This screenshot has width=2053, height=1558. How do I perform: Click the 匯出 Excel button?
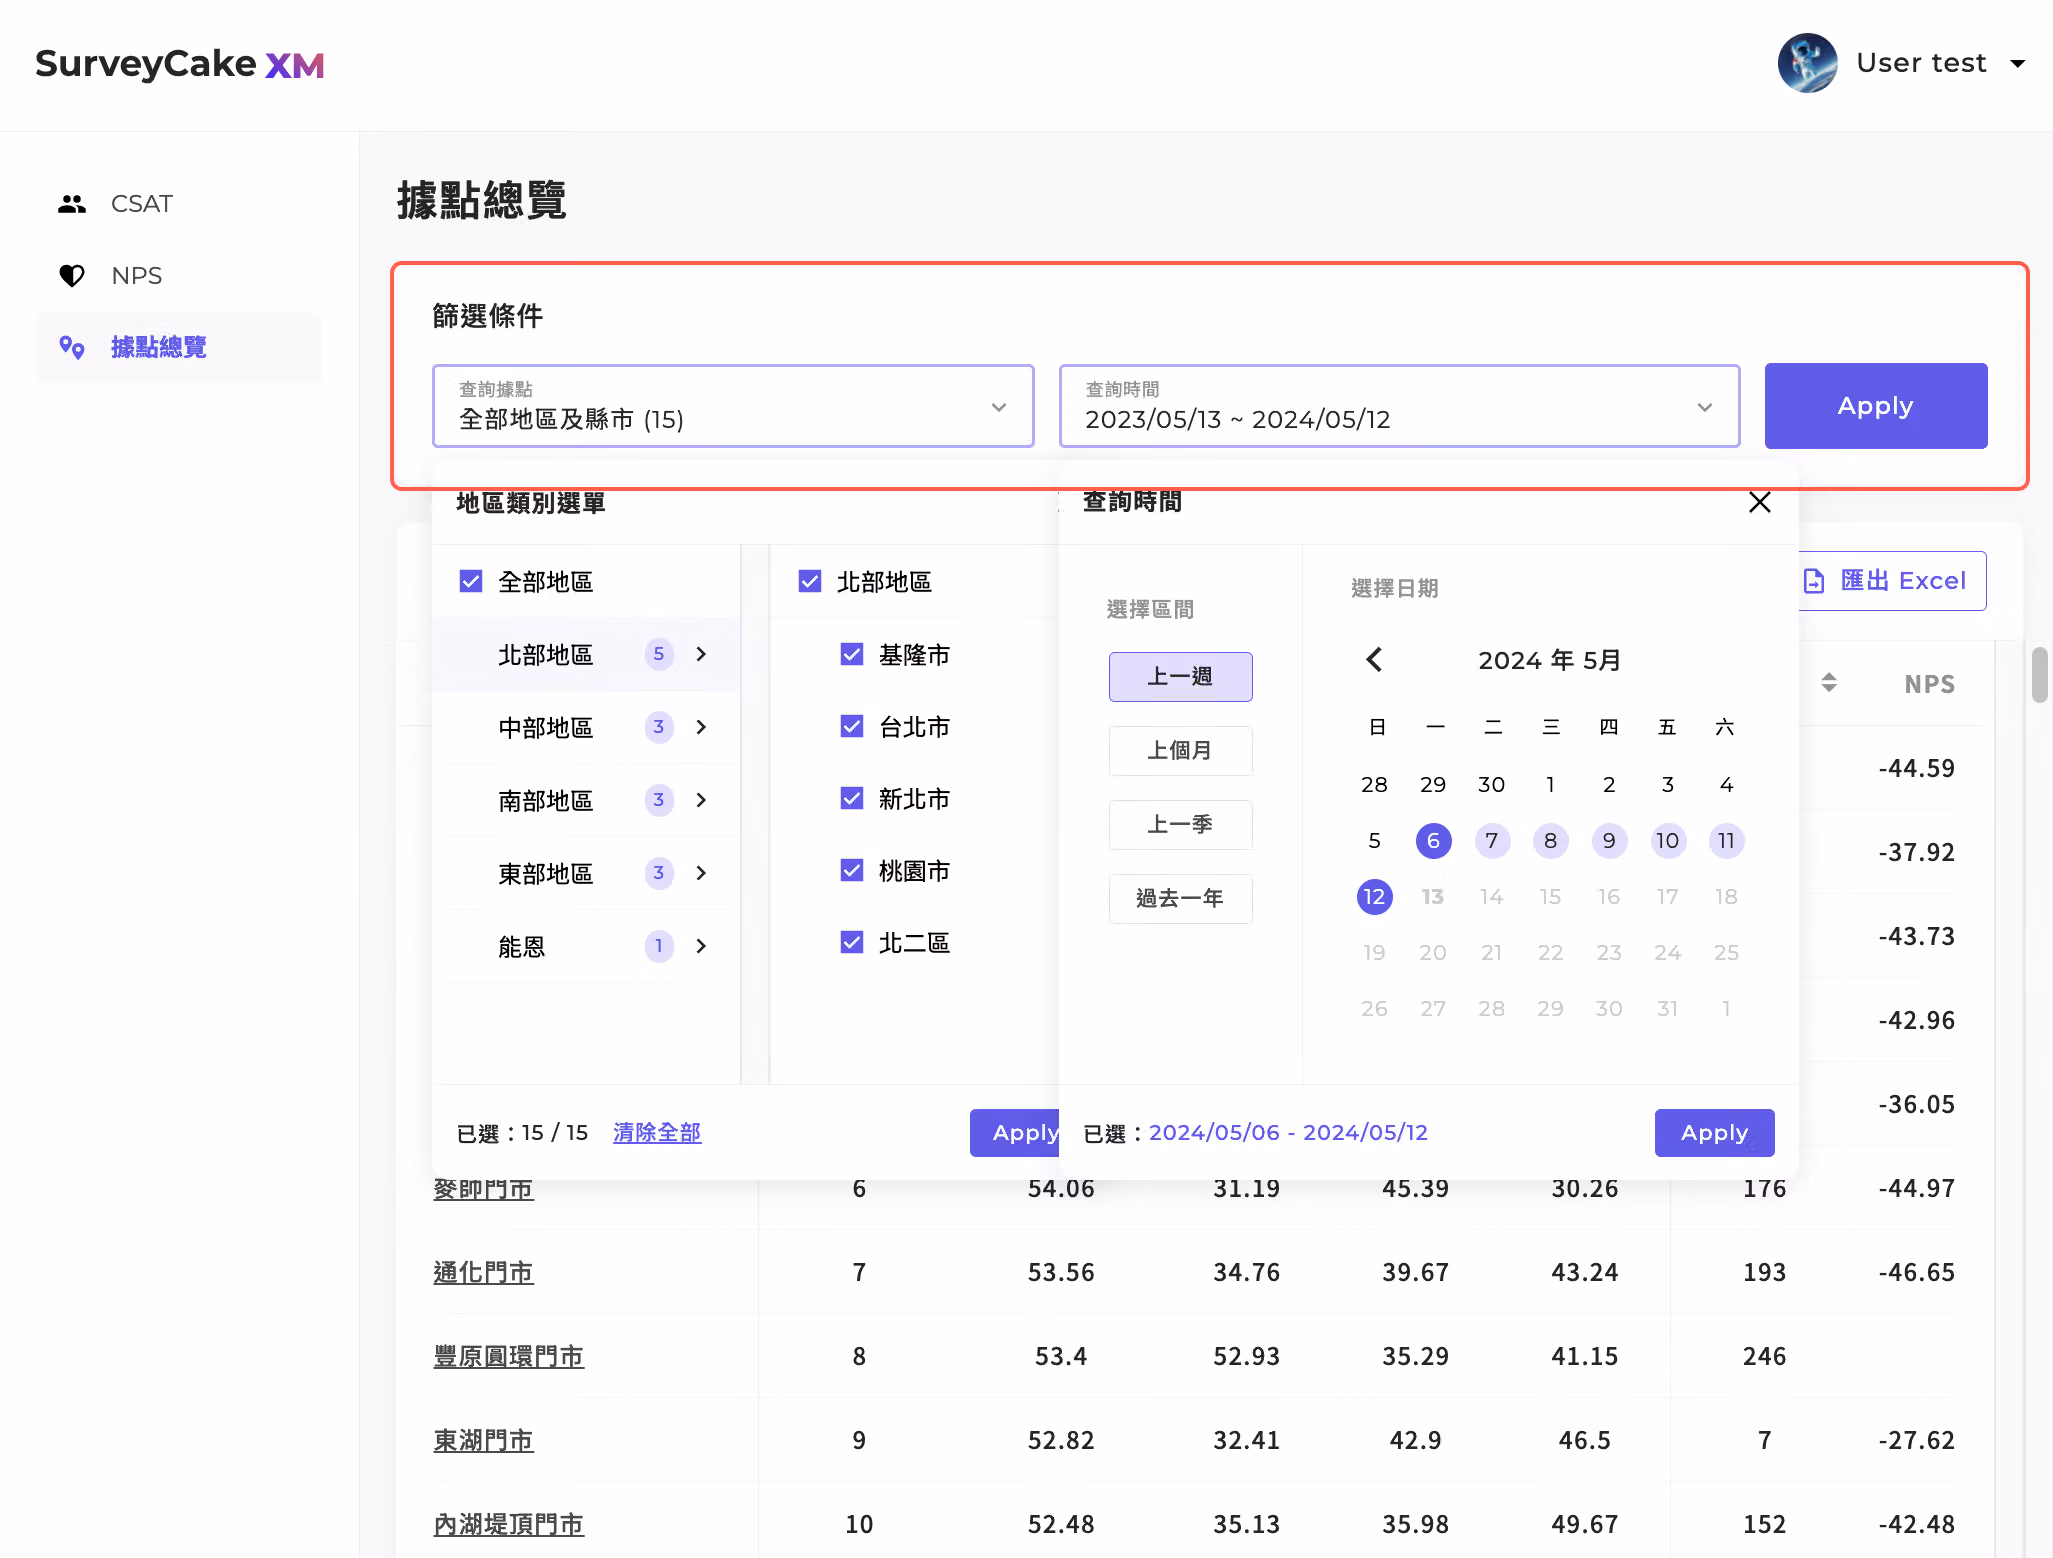pyautogui.click(x=1891, y=581)
